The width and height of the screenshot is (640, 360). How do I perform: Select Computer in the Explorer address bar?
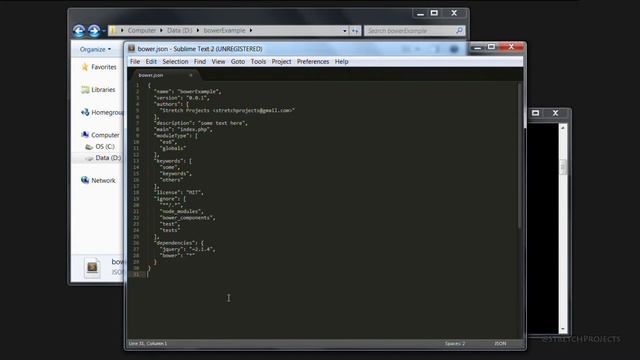141,30
